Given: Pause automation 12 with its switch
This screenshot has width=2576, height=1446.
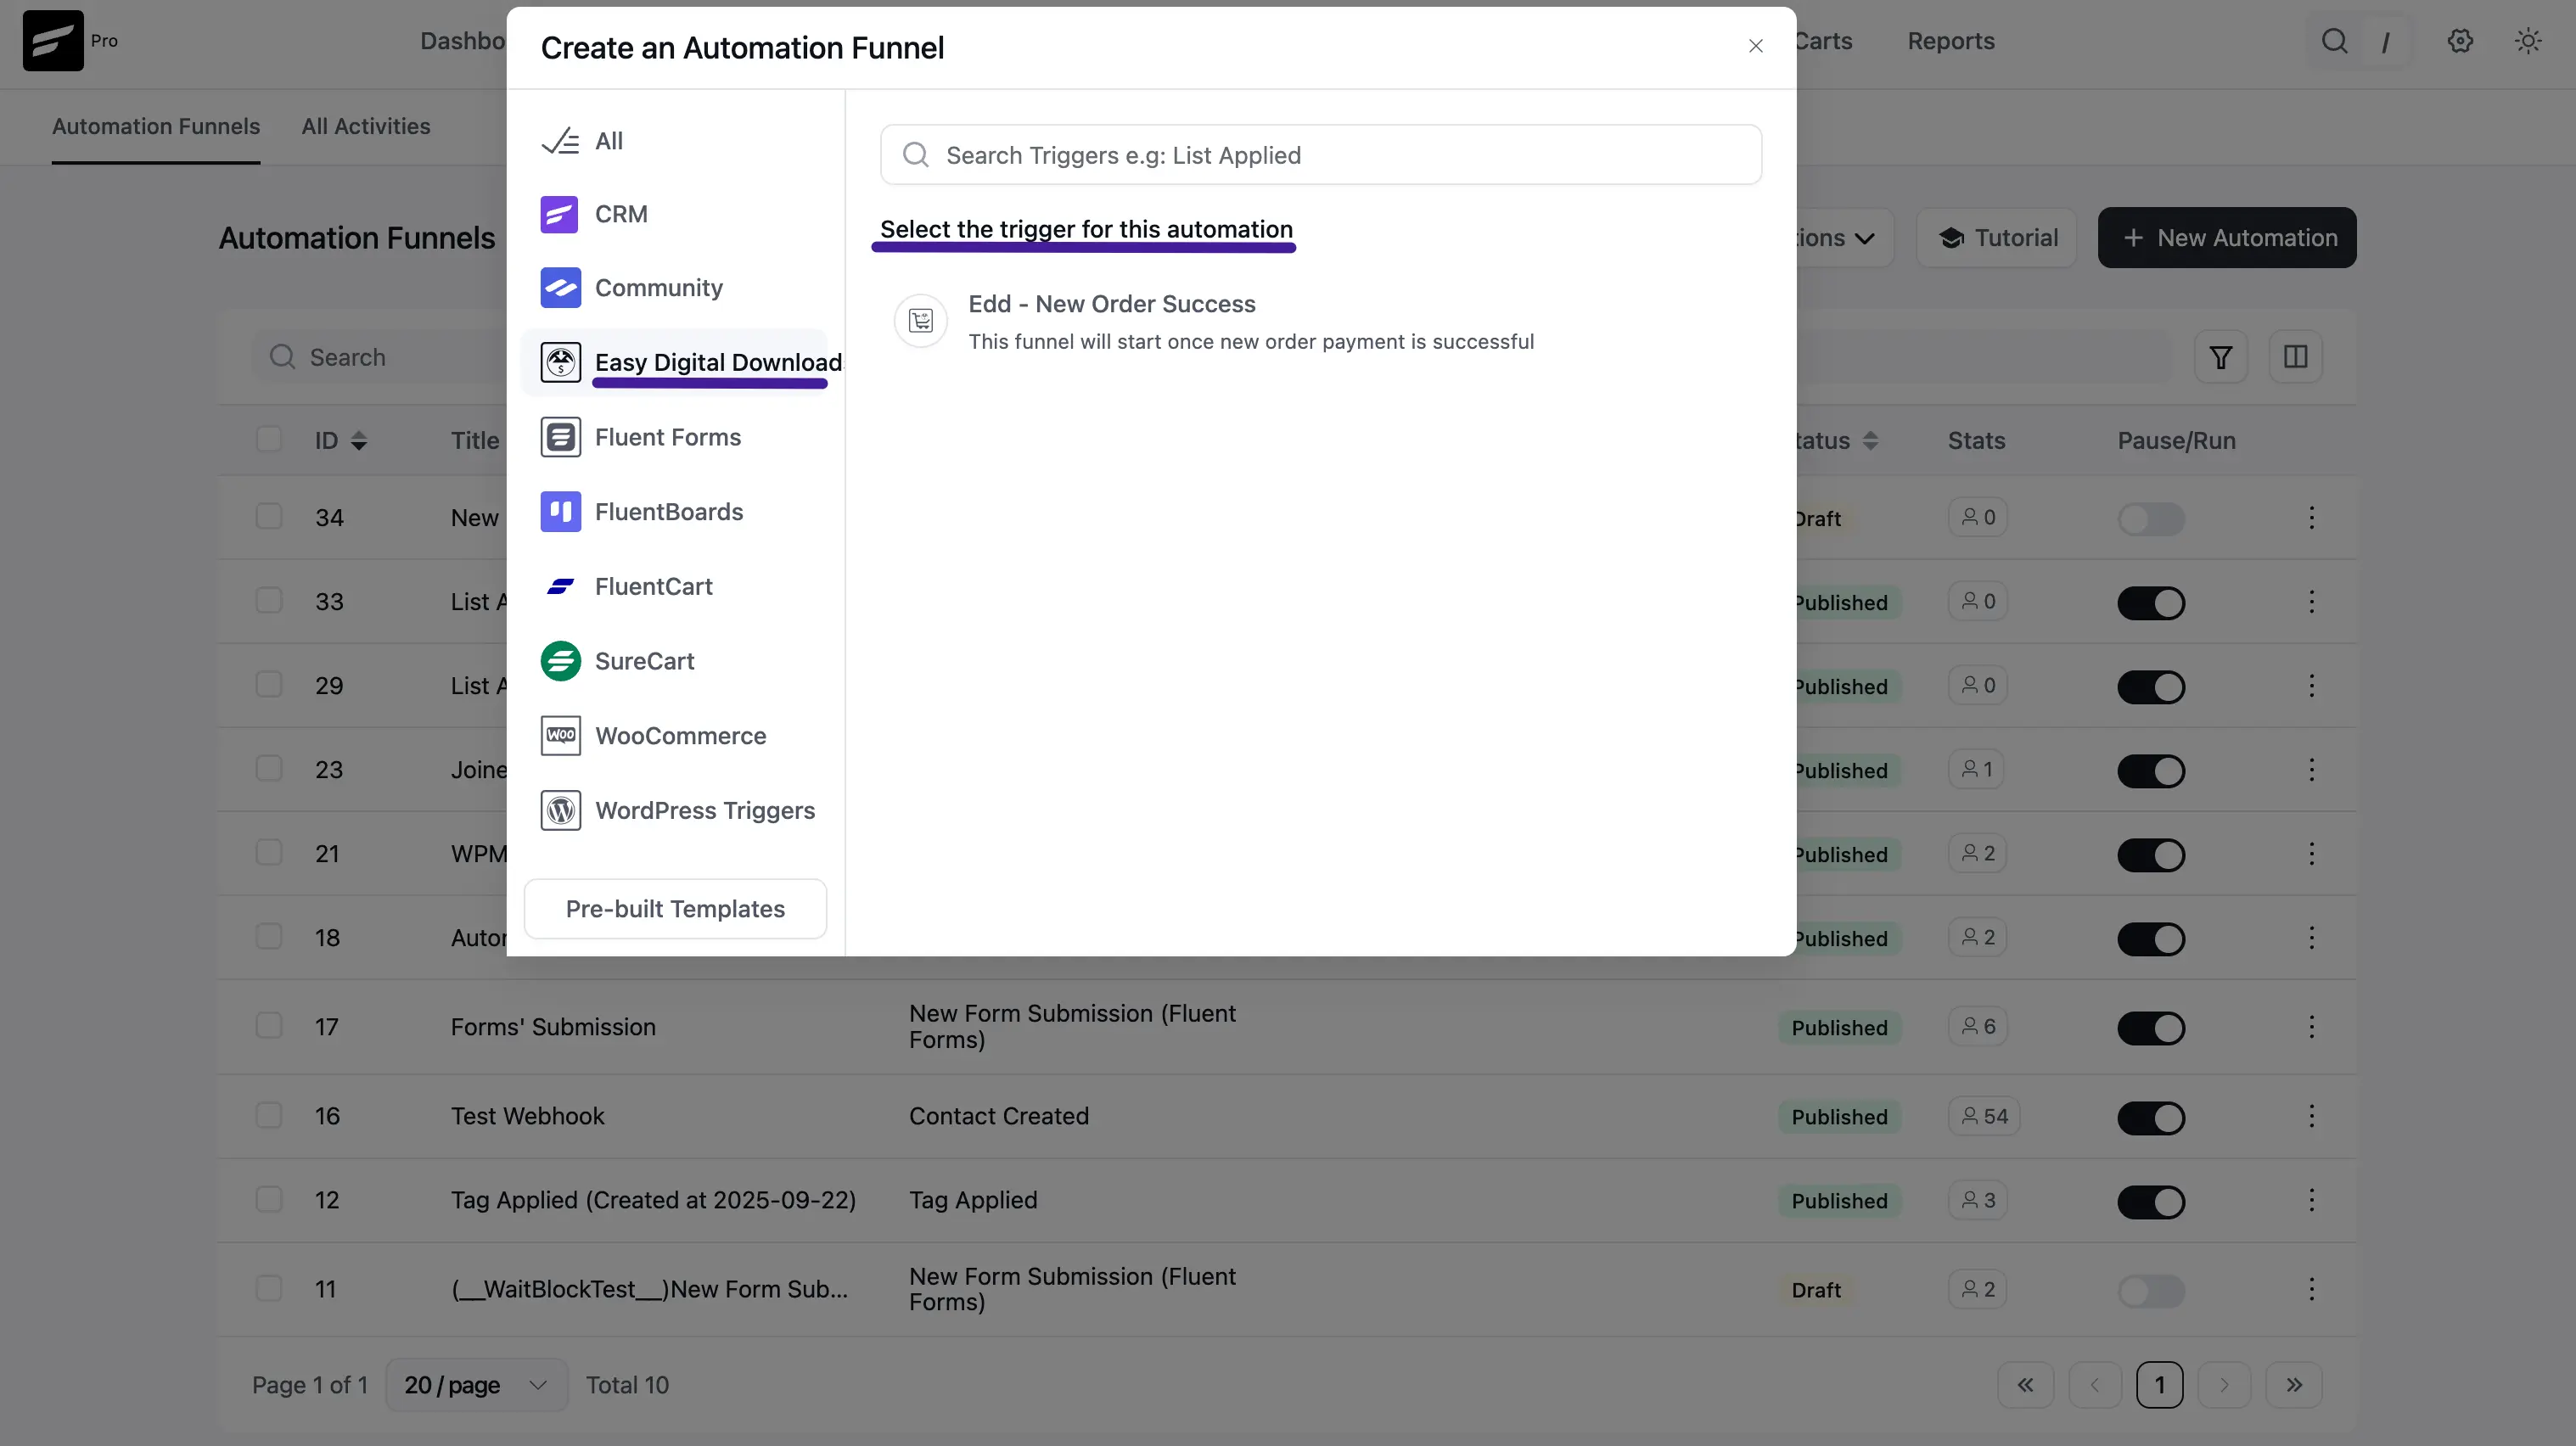Looking at the screenshot, I should 2151,1201.
